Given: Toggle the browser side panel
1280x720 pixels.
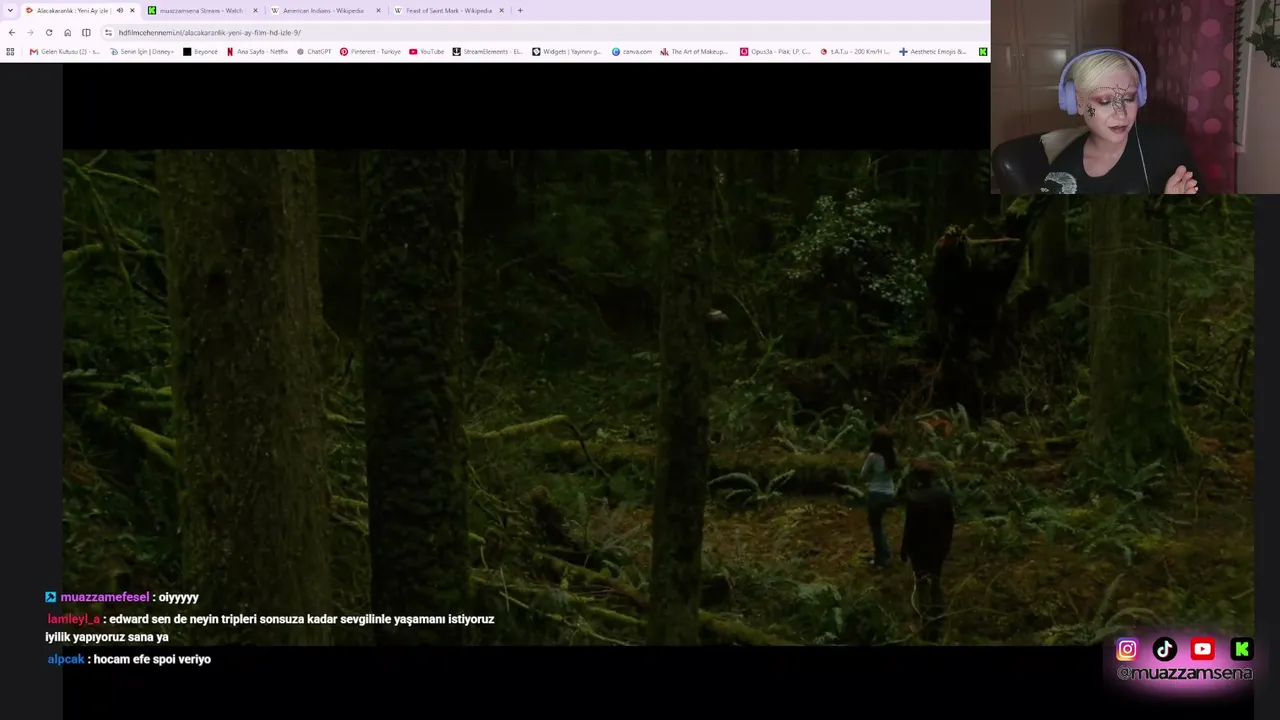Looking at the screenshot, I should pos(86,32).
